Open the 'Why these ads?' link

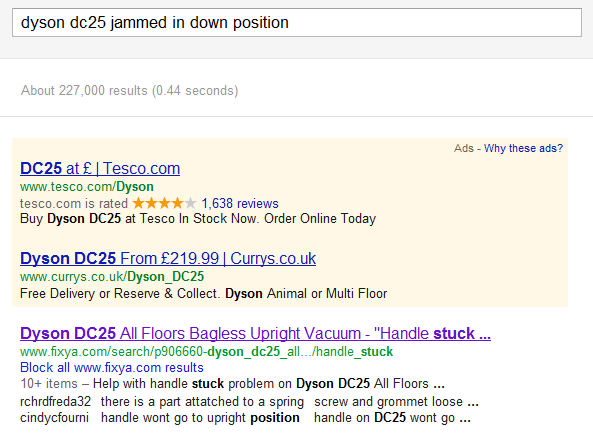pyautogui.click(x=523, y=148)
